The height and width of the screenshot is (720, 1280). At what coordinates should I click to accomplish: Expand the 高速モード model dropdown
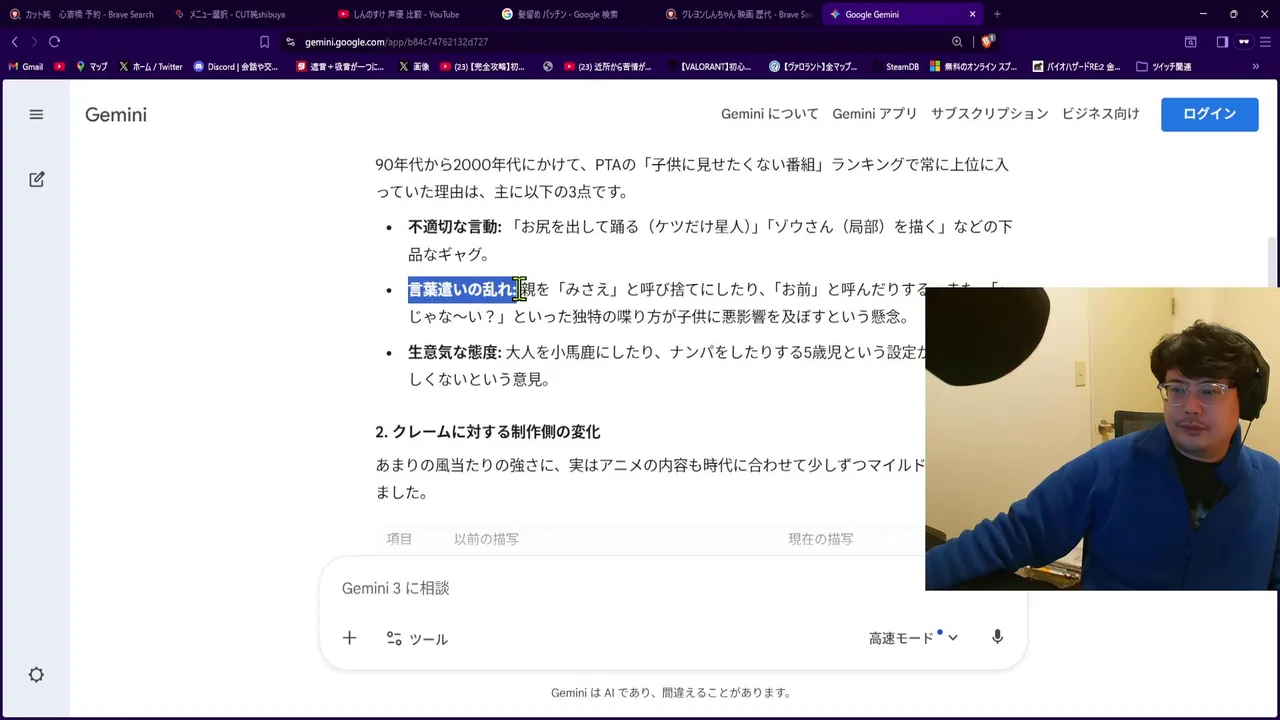(913, 638)
